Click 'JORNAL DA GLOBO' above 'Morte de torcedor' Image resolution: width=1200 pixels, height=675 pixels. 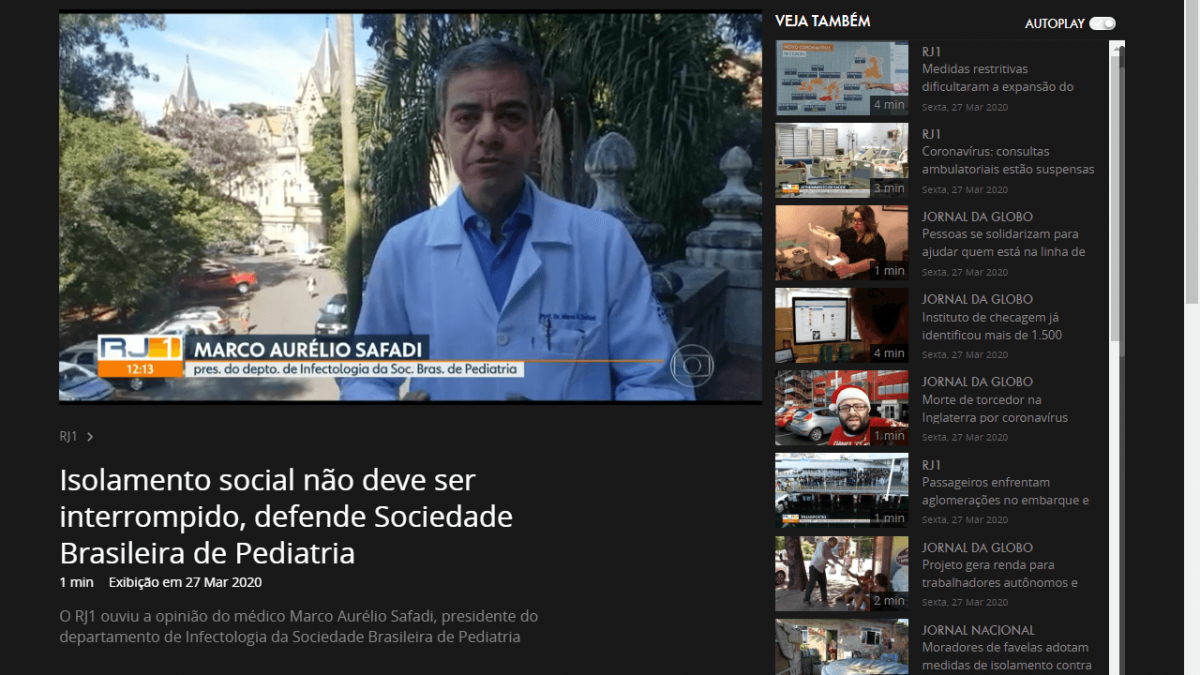(x=977, y=382)
